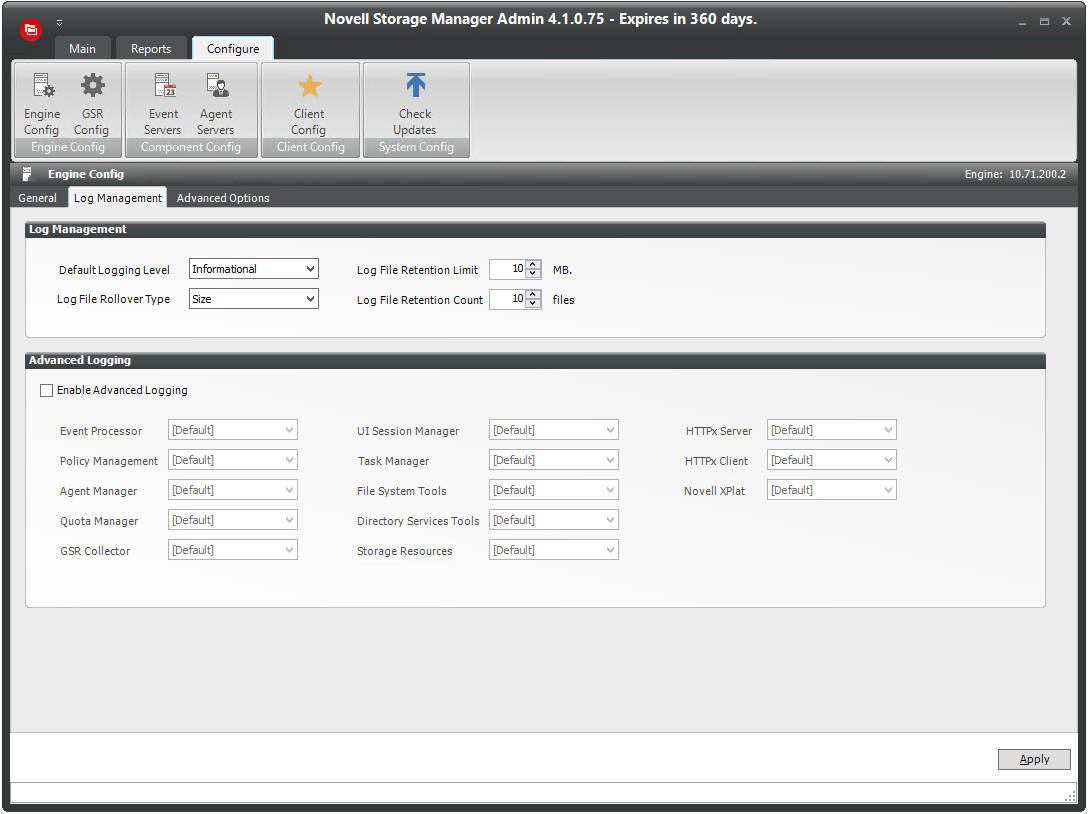Increase Log File Retention Limit value
This screenshot has height=814, width=1088.
click(533, 264)
